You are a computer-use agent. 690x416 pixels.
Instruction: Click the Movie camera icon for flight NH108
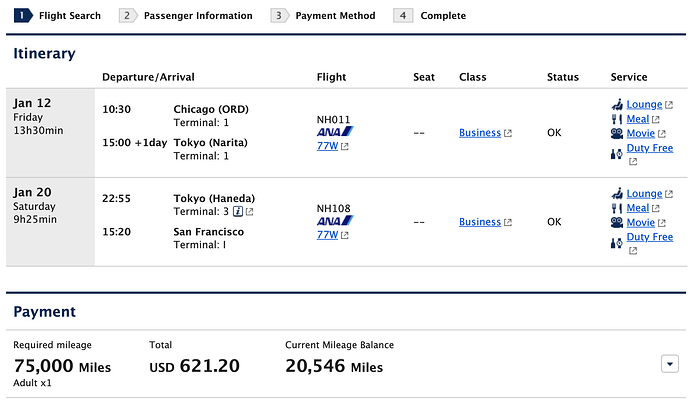click(x=617, y=222)
